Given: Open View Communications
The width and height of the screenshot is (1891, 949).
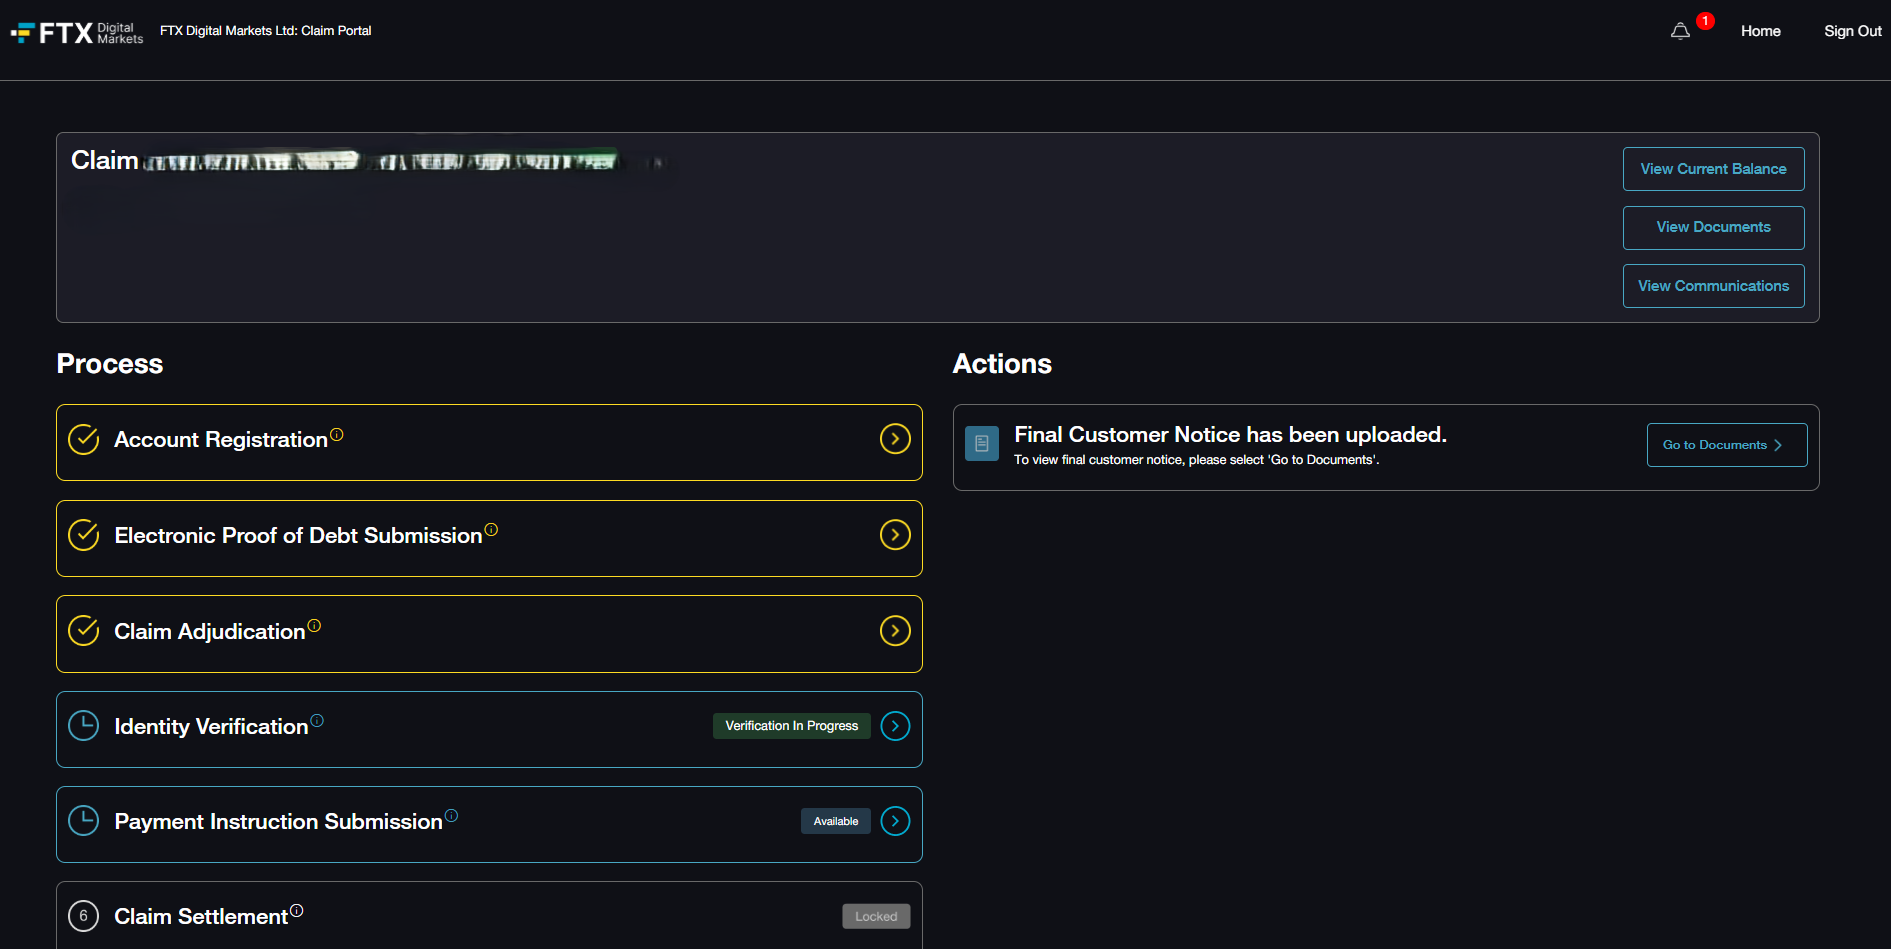Looking at the screenshot, I should coord(1713,285).
